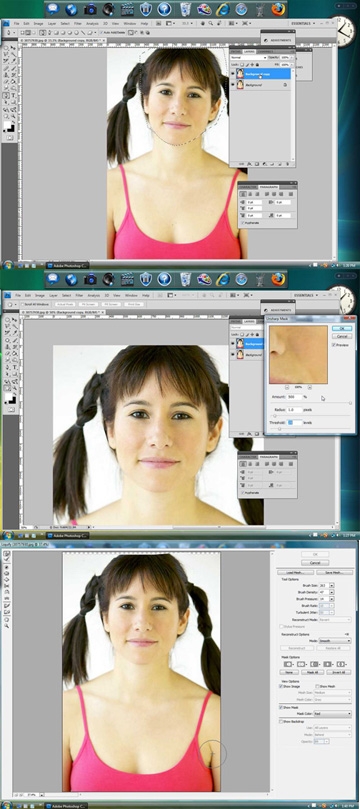The width and height of the screenshot is (360, 809).
Task: Toggle Show Mask in Liquify
Action: click(281, 707)
